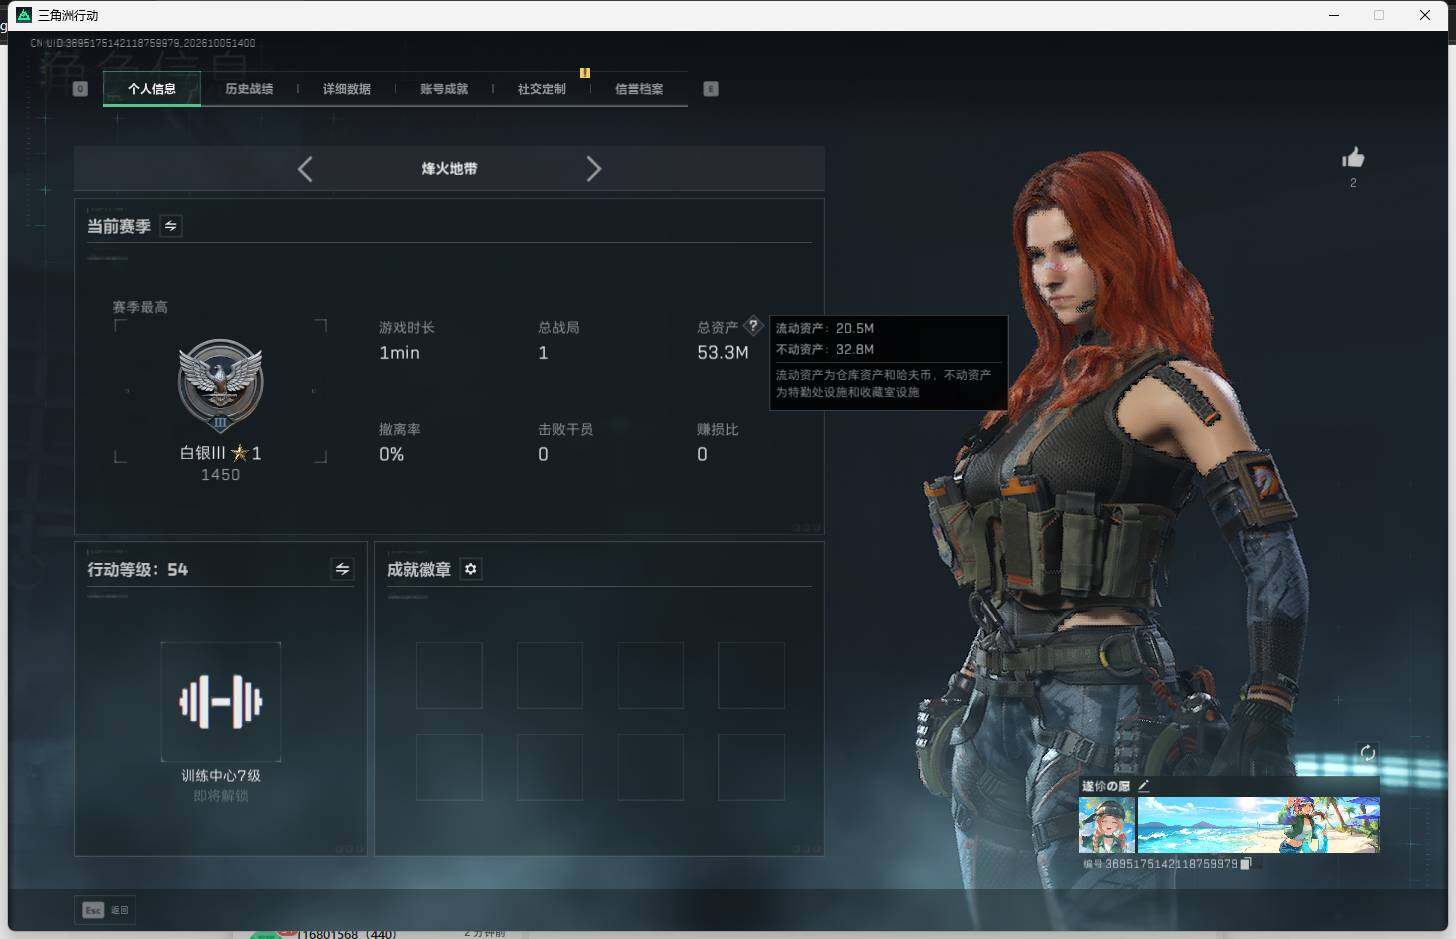
Task: Select the 账号成就 tab
Action: click(x=444, y=89)
